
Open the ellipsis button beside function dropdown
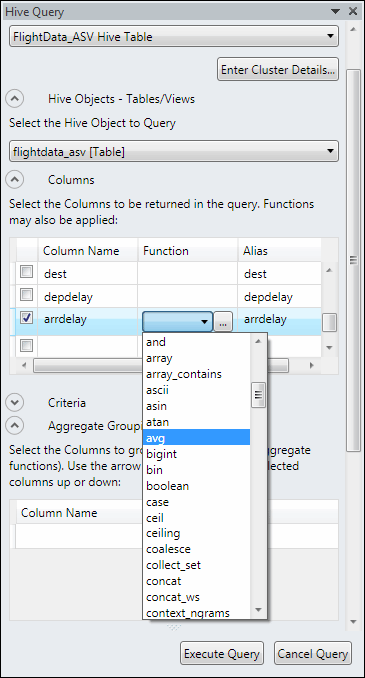[223, 322]
